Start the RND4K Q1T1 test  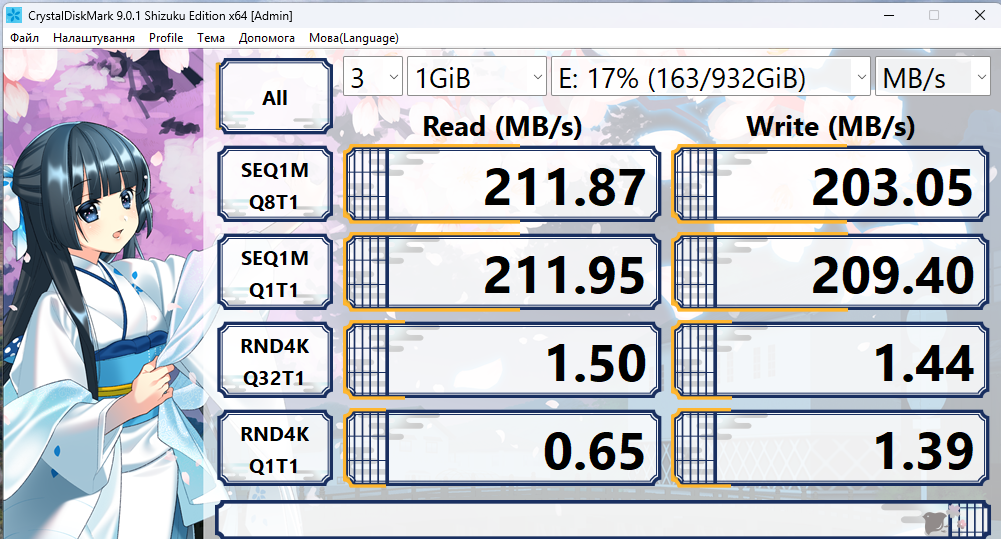275,449
